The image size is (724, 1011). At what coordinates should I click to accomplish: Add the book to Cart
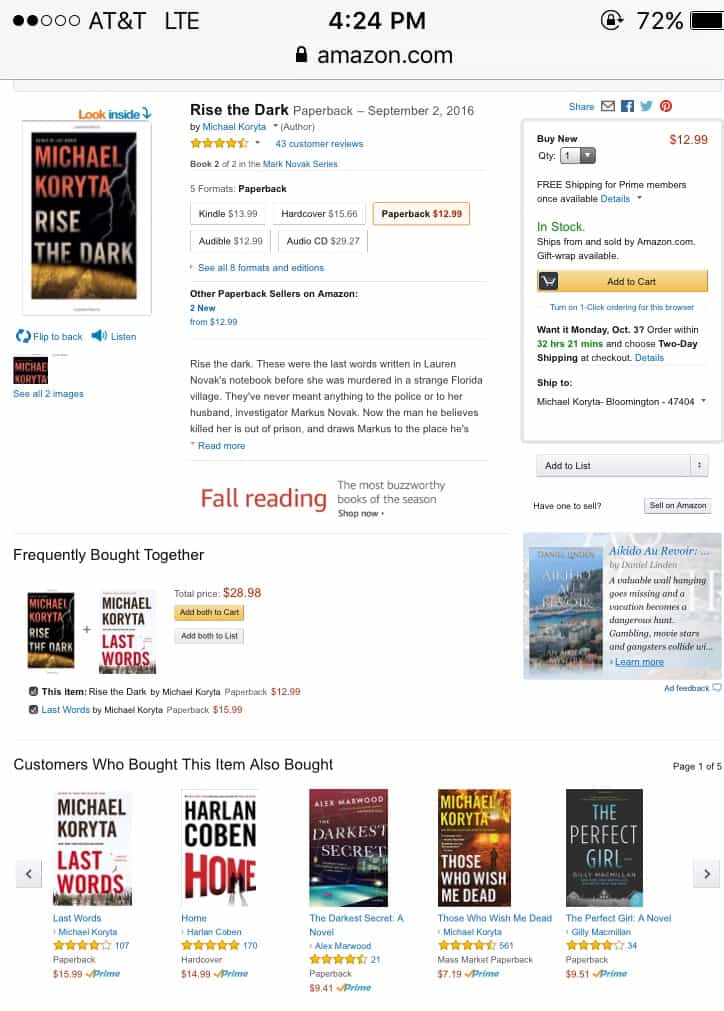[x=622, y=282]
